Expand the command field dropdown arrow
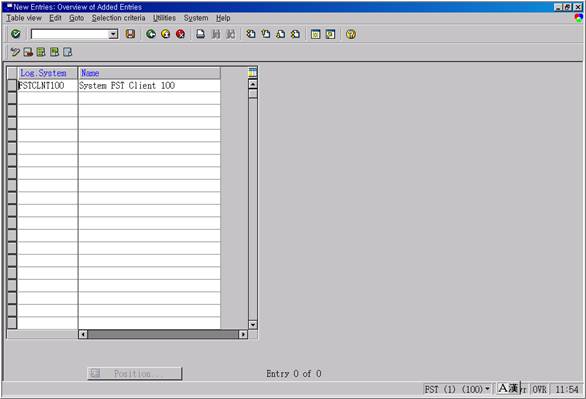586x399 pixels. click(x=113, y=35)
